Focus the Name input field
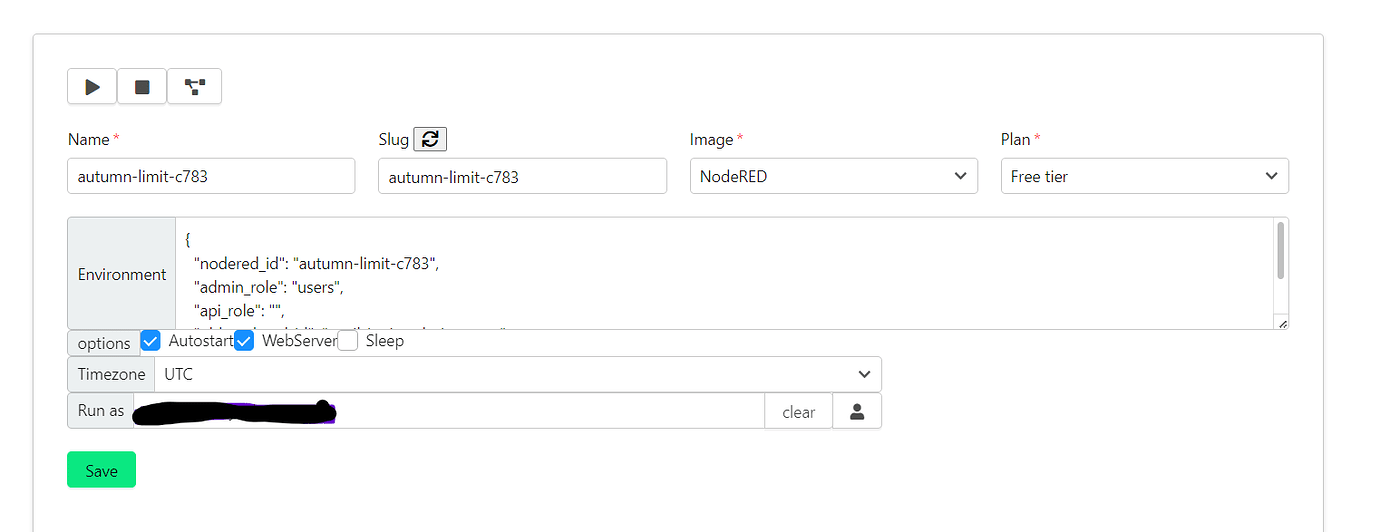The image size is (1380, 532). (211, 176)
